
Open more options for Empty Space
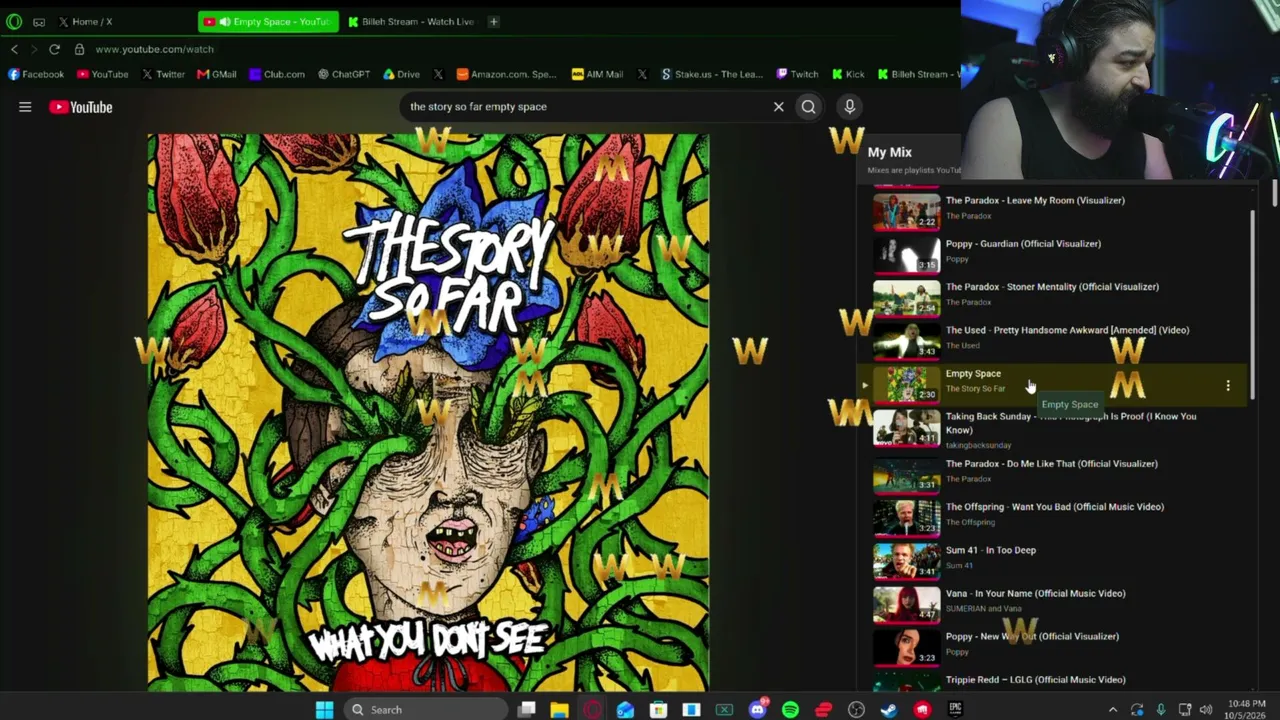tap(1228, 385)
